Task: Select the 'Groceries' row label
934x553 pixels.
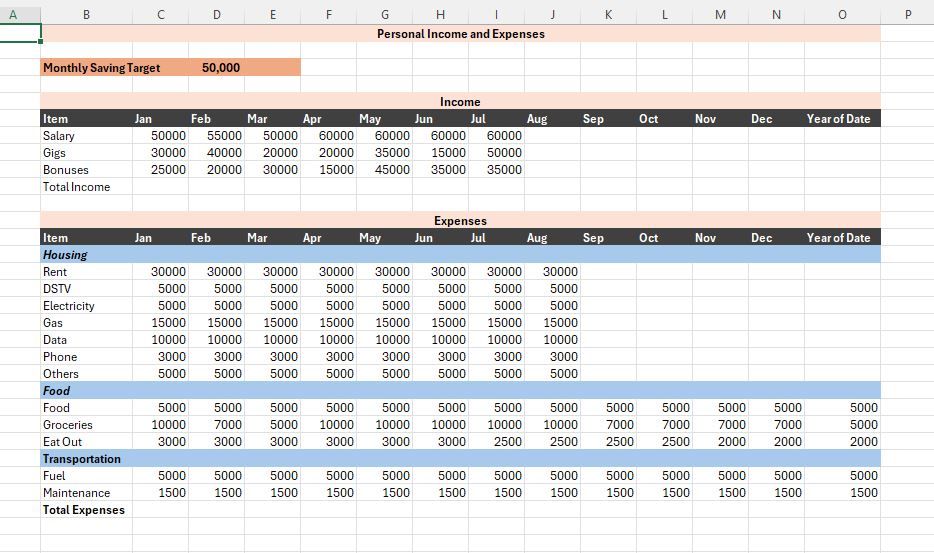Action: [x=67, y=425]
